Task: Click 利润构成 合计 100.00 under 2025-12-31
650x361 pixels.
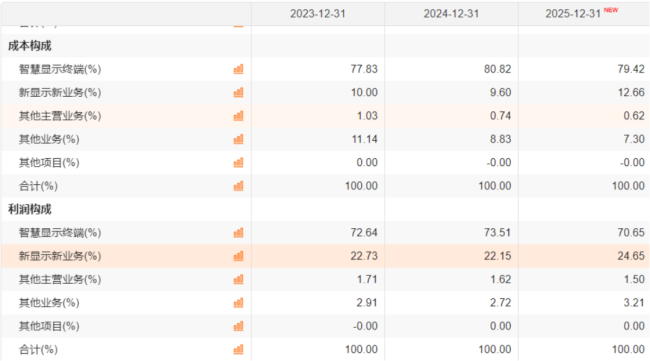Action: click(628, 349)
